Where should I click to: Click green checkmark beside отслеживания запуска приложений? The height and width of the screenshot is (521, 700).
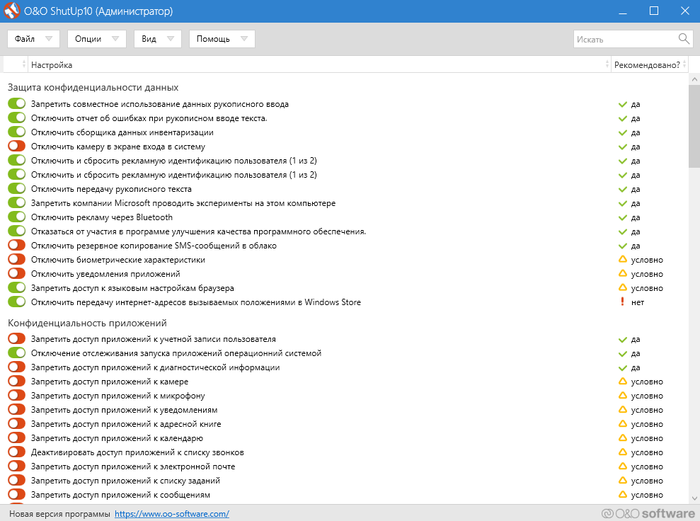(622, 354)
